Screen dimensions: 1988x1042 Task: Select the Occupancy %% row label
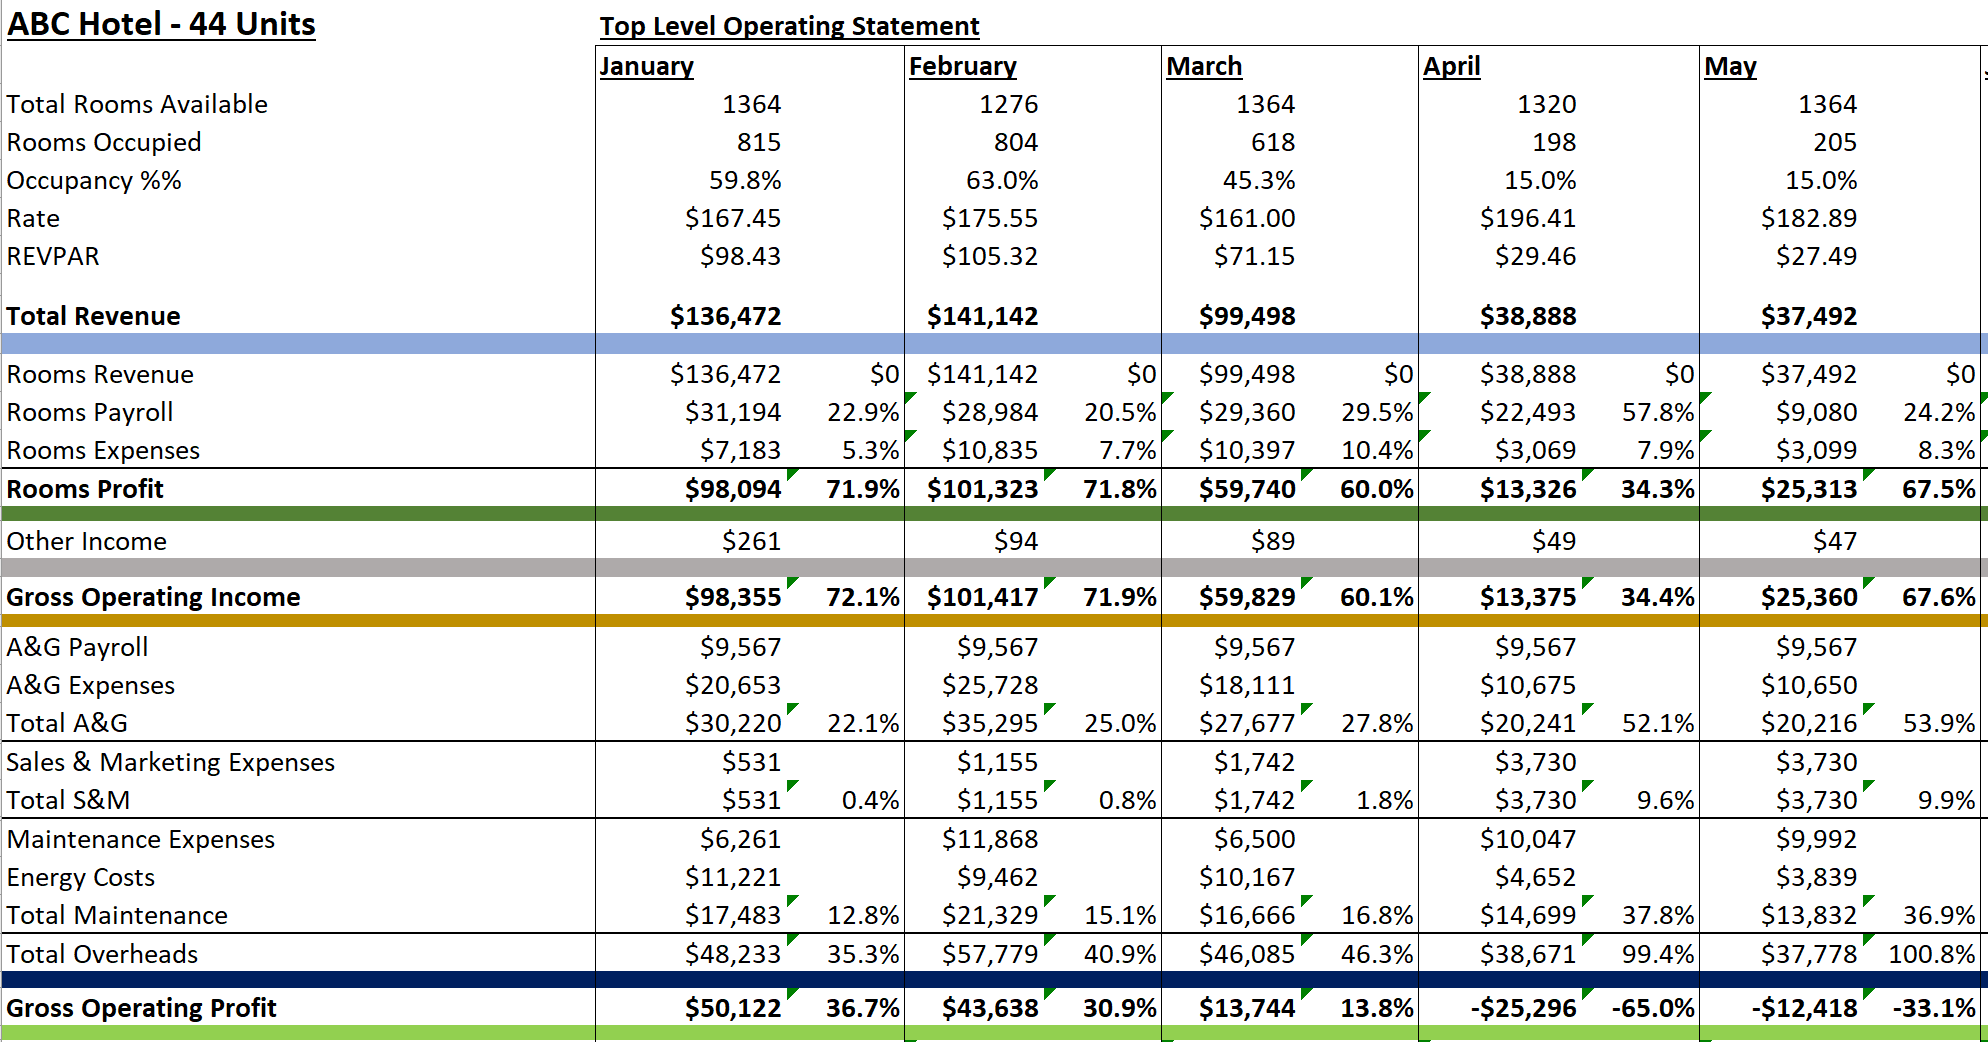point(95,180)
